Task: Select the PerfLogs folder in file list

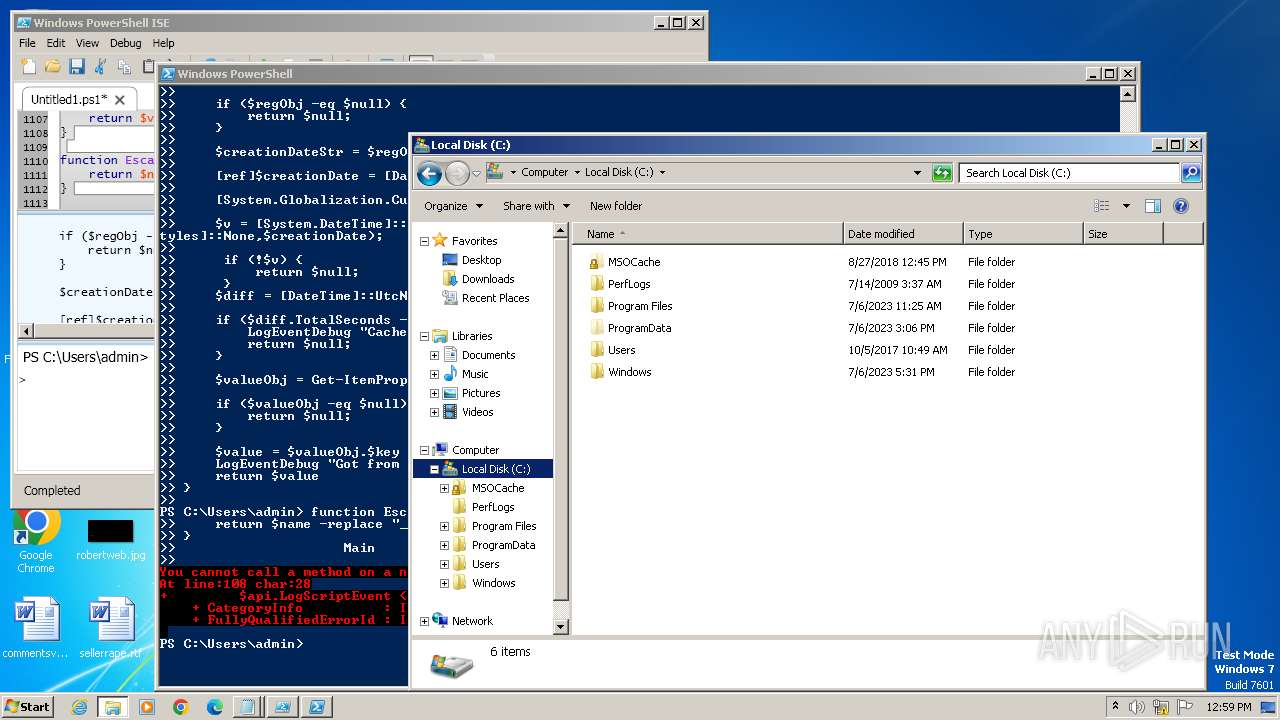Action: pos(629,284)
